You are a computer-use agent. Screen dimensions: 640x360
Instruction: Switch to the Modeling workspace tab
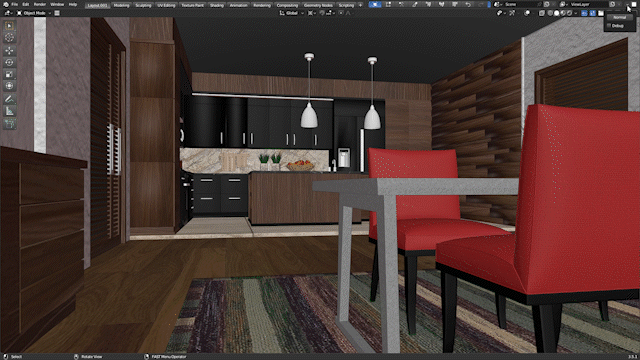(x=121, y=5)
